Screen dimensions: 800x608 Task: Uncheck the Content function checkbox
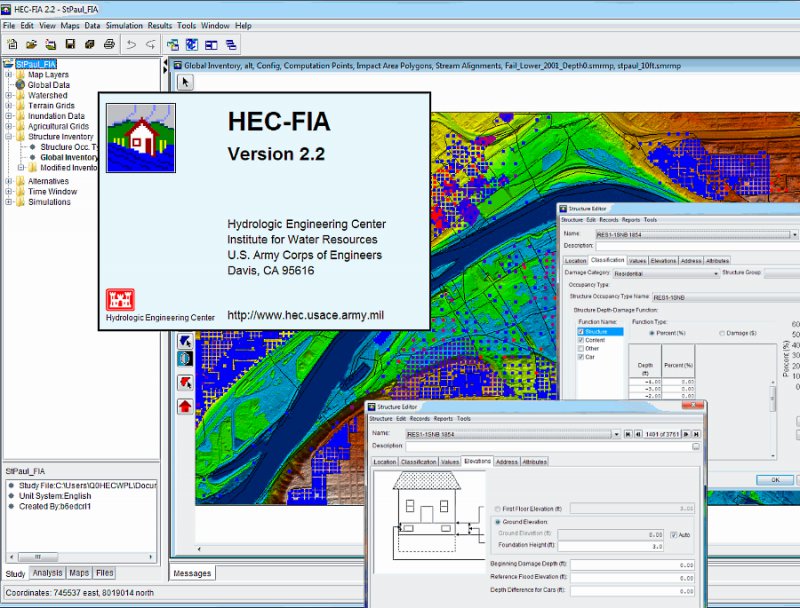pyautogui.click(x=581, y=340)
